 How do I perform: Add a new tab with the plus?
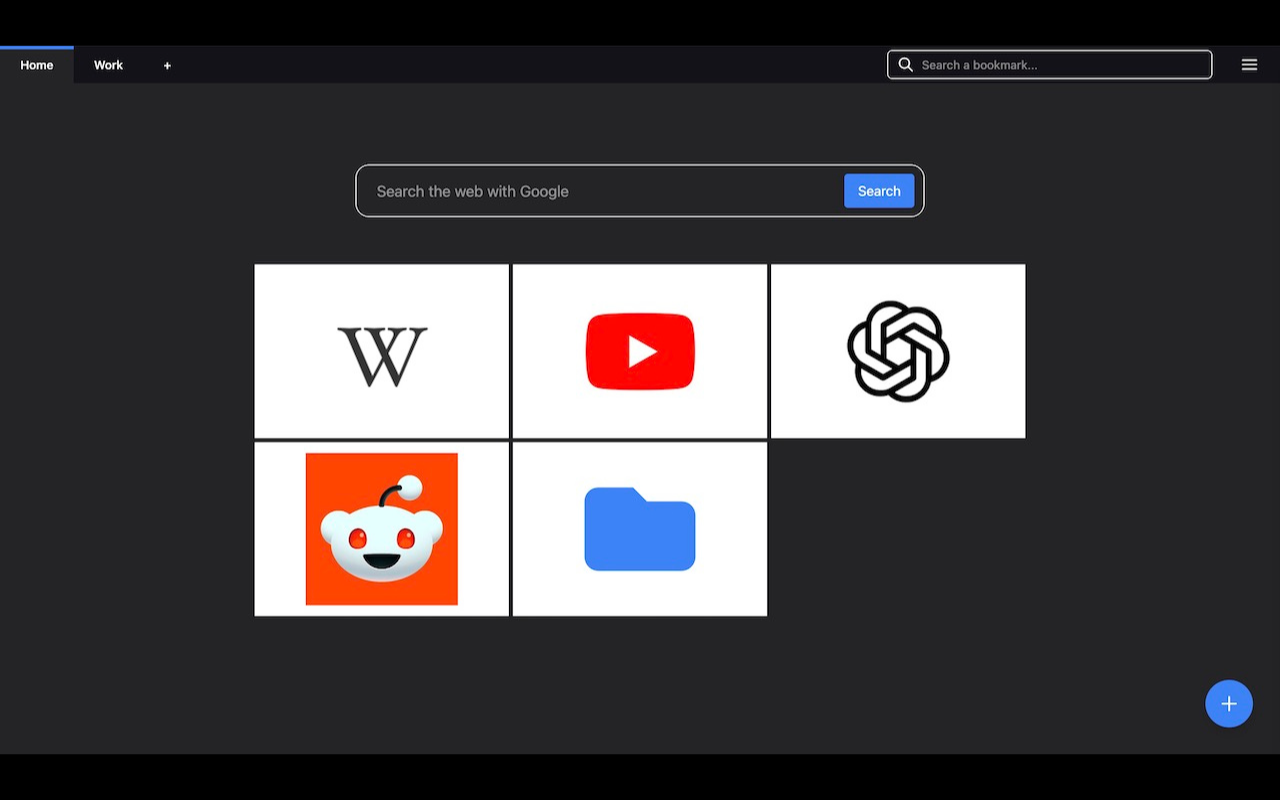(167, 65)
